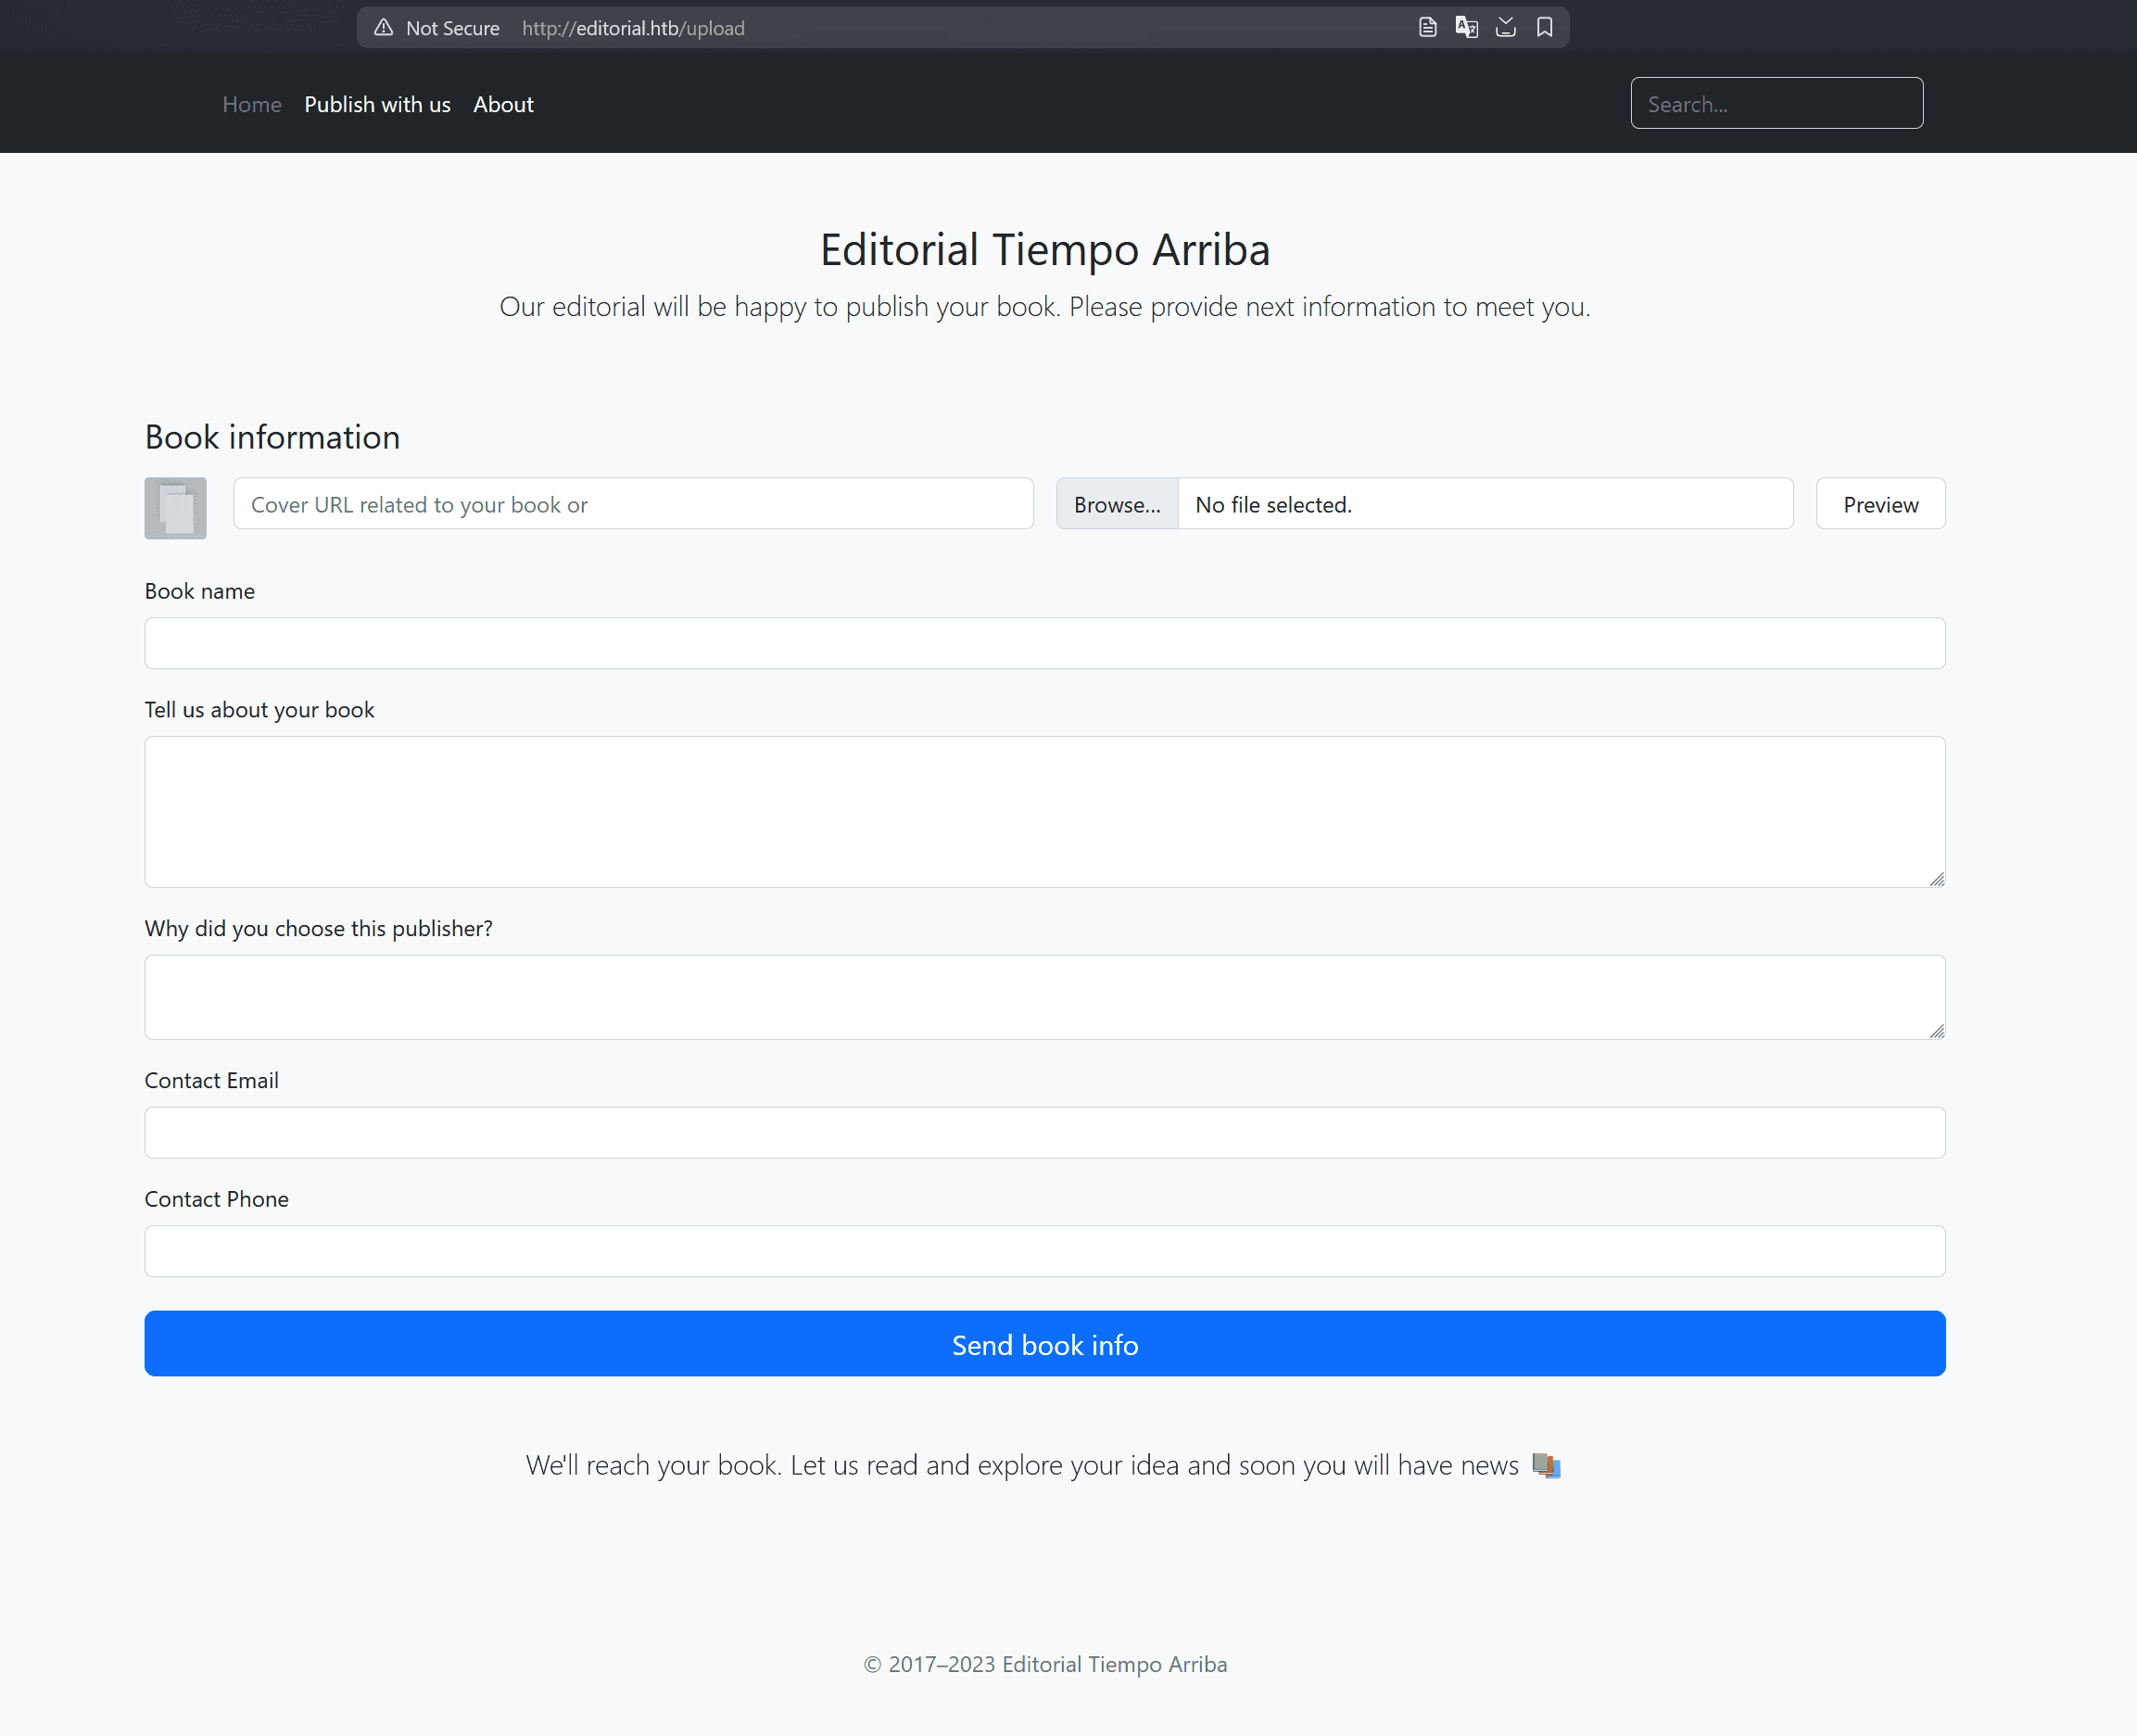Submit with Send book info button
This screenshot has height=1736, width=2137.
coord(1044,1343)
